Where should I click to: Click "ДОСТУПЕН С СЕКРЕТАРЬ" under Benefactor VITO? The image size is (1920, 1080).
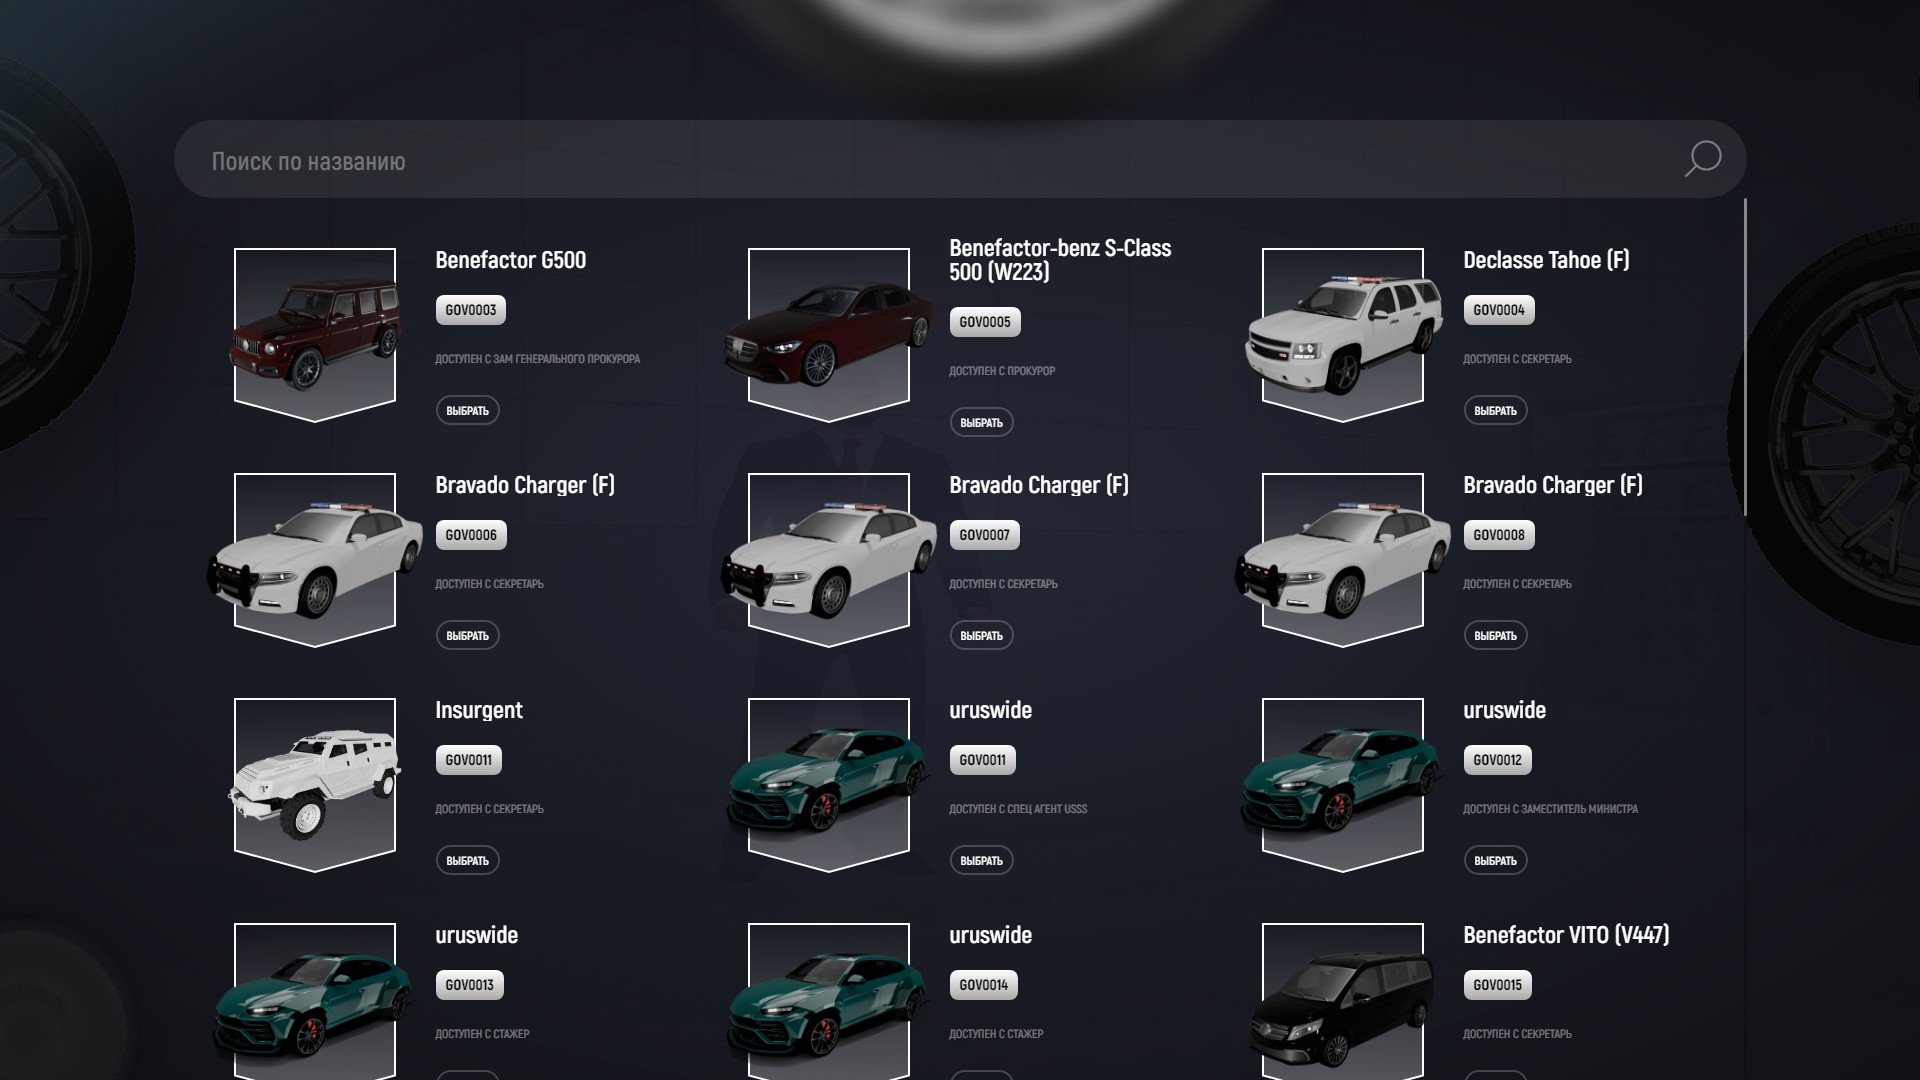click(1517, 1034)
